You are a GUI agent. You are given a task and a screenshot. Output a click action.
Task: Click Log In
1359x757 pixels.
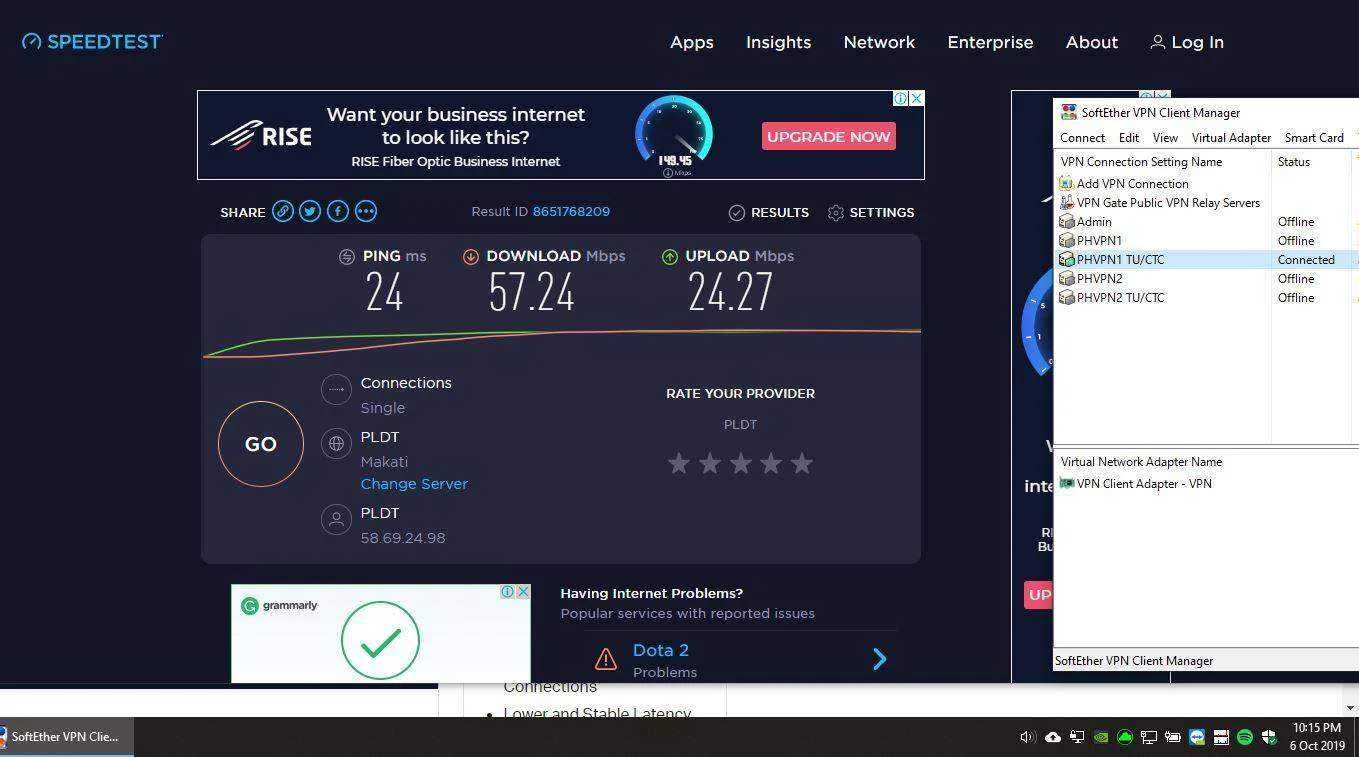click(x=1187, y=42)
